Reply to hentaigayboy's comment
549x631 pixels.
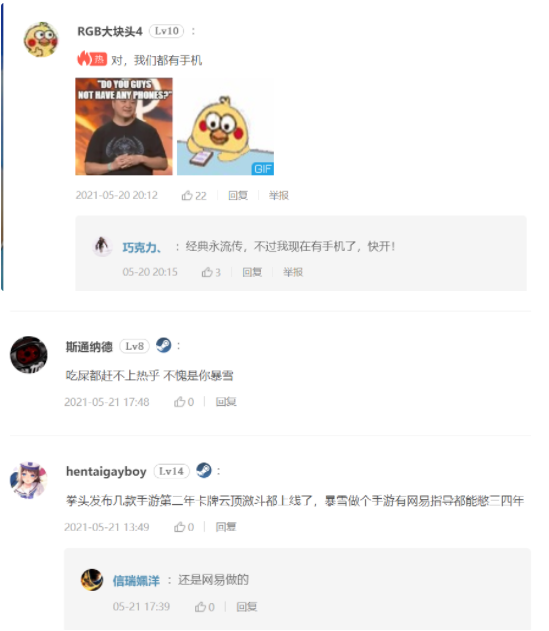[226, 527]
